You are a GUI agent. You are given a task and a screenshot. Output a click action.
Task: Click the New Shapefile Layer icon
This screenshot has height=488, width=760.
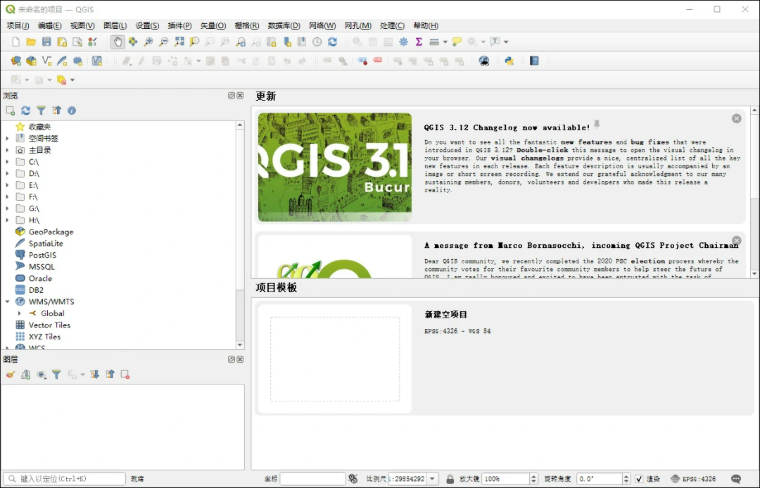(47, 61)
